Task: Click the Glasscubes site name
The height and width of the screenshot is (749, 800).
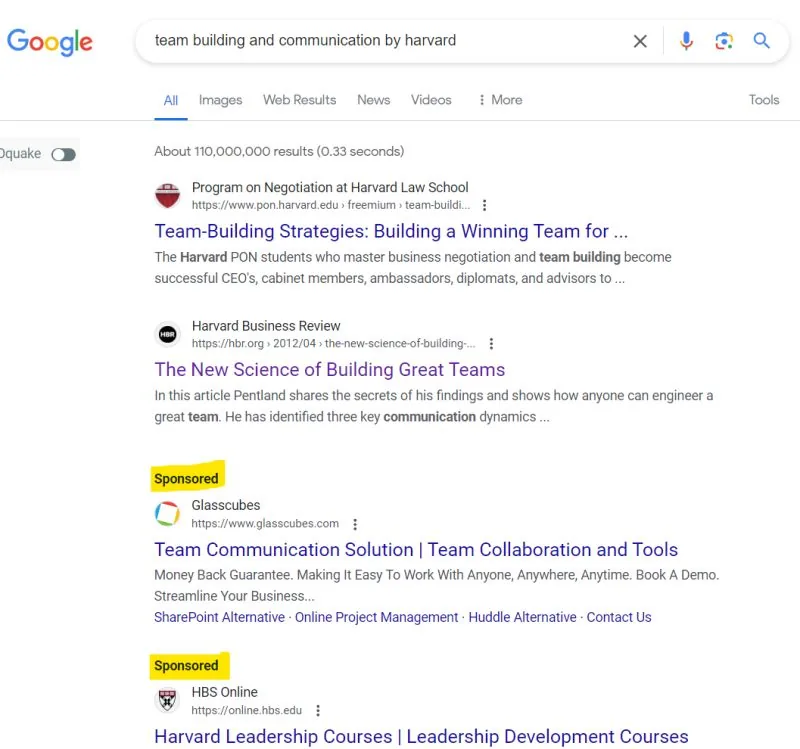Action: [x=226, y=505]
